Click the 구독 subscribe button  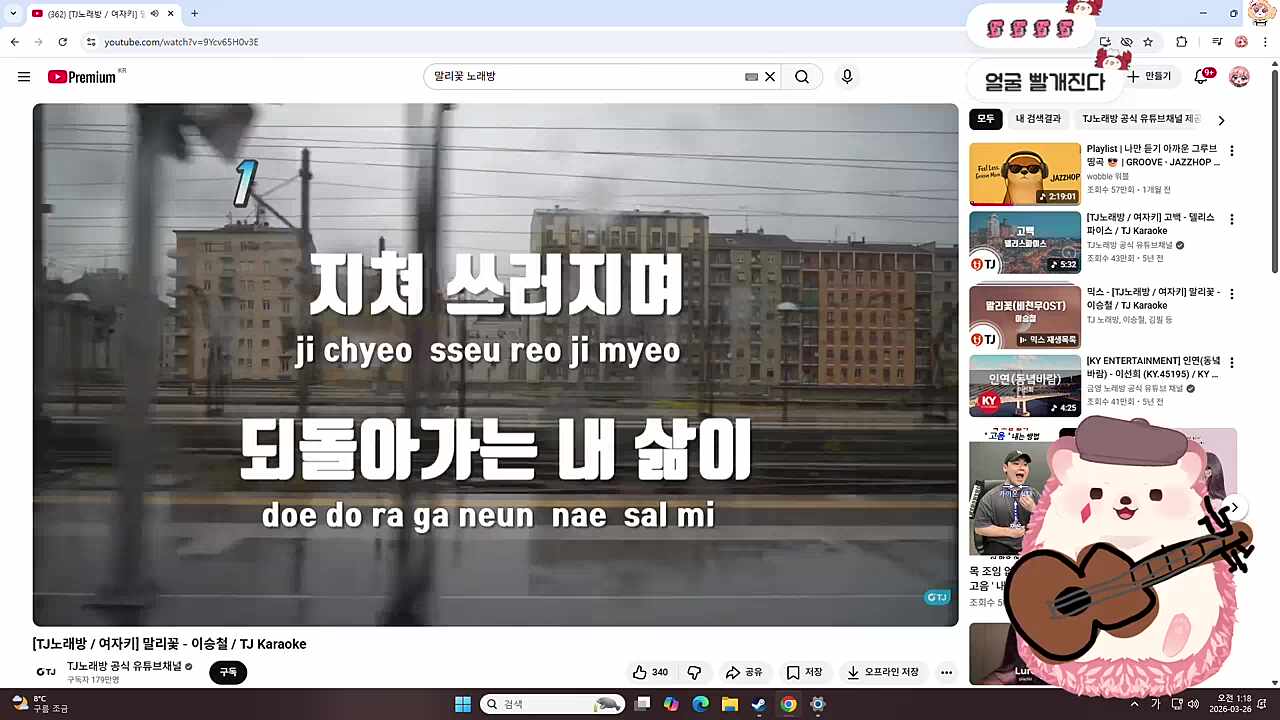pos(228,672)
